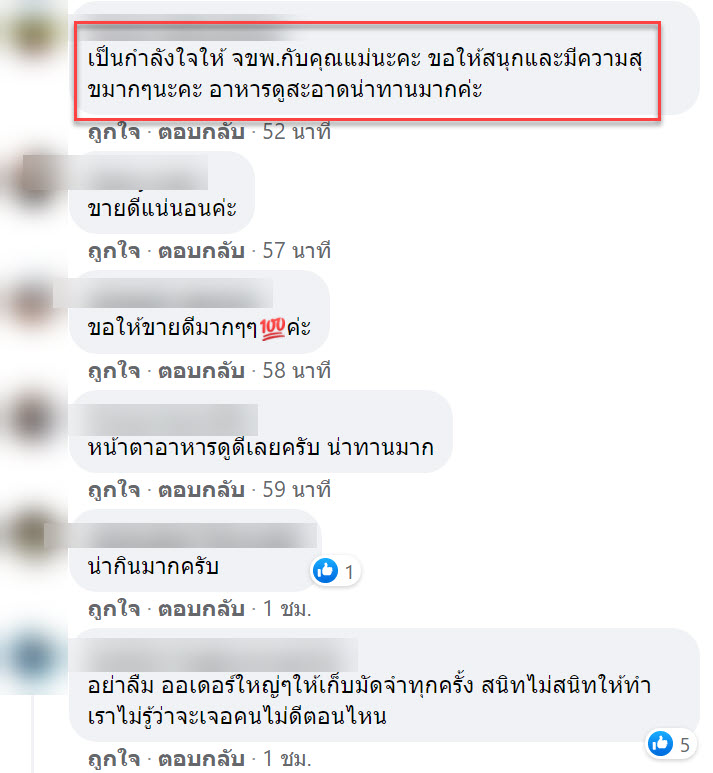
Task: Click ถูกใจ under the 52 นาที comment
Action: (x=114, y=132)
